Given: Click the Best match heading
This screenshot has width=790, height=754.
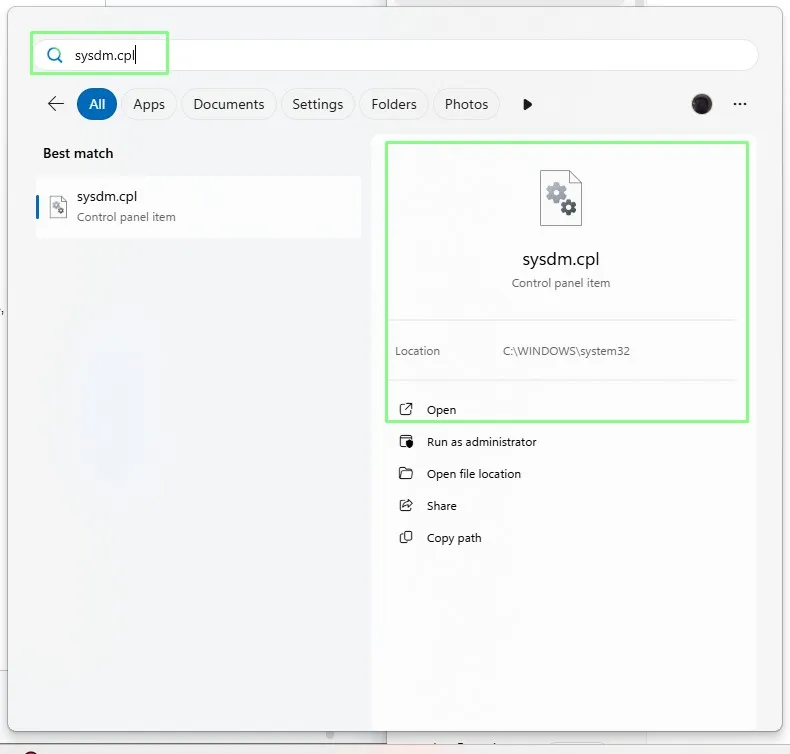Looking at the screenshot, I should (x=78, y=153).
